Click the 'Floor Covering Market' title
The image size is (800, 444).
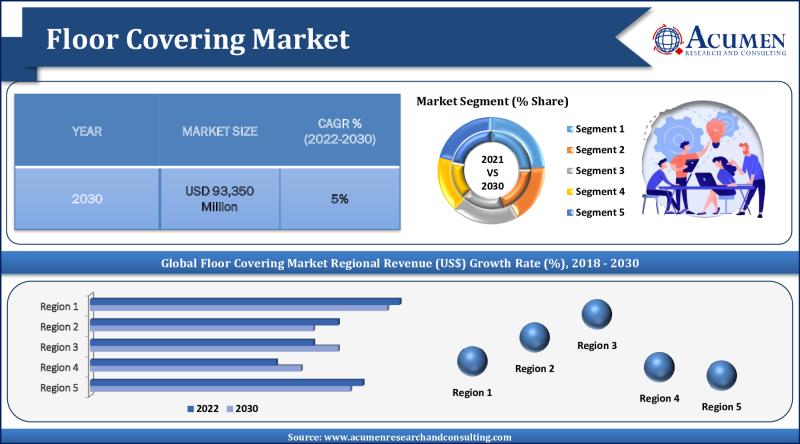(198, 39)
